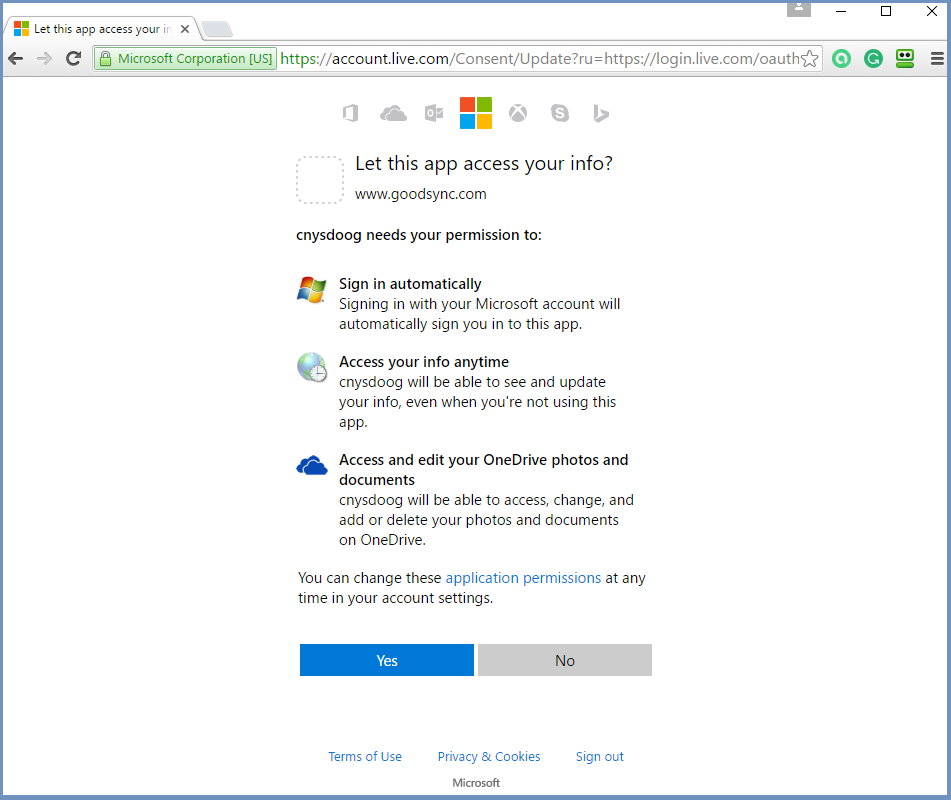951x800 pixels.
Task: Grant permission with the Yes button
Action: [386, 660]
